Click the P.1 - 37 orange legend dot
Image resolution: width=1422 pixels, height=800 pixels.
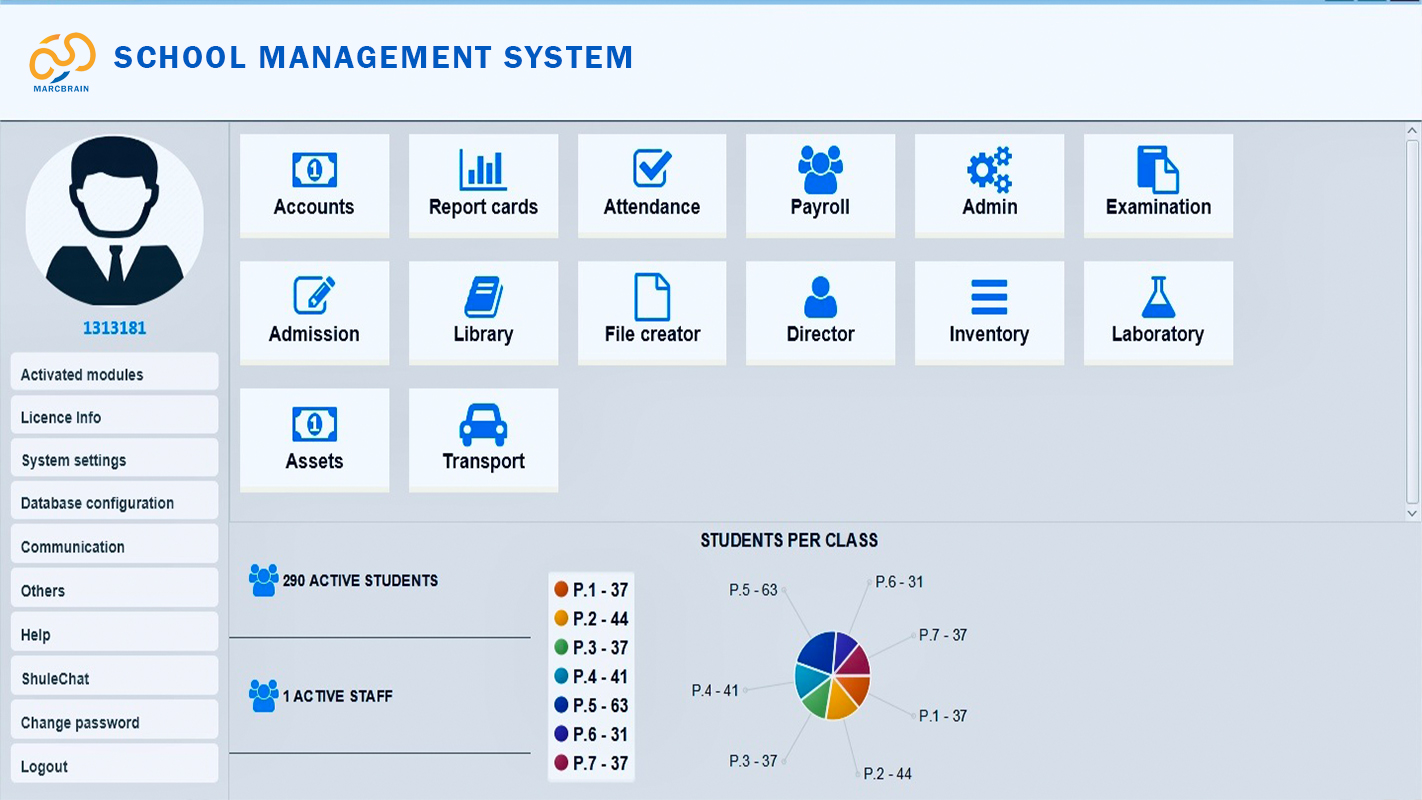[x=561, y=590]
